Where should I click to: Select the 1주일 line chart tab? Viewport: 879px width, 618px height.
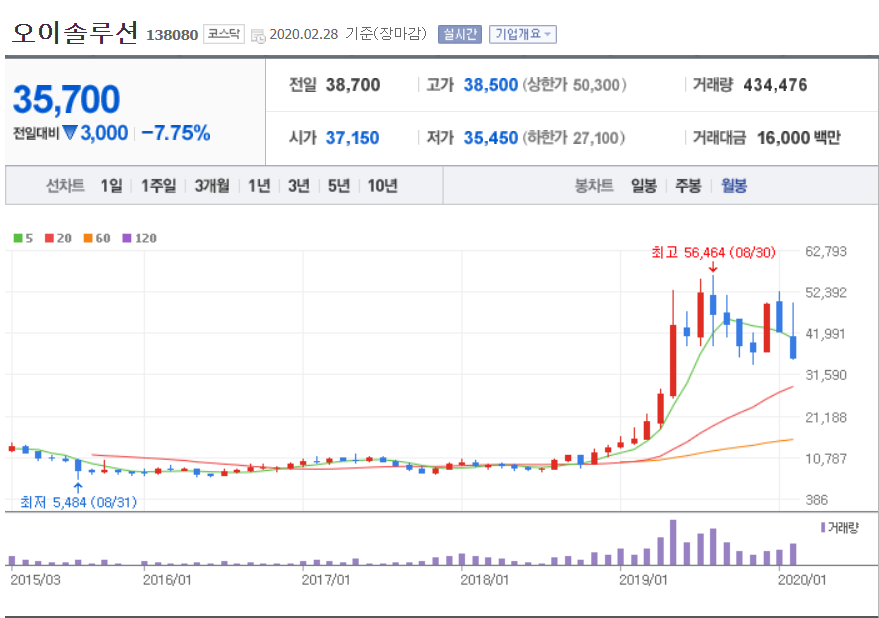click(x=158, y=186)
